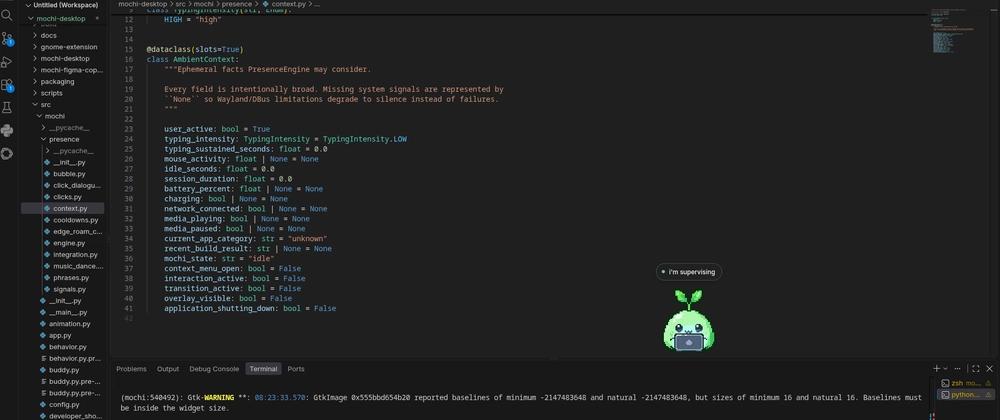Switch to the Debug Console tab
Viewport: 1000px width, 420px height.
click(214, 368)
